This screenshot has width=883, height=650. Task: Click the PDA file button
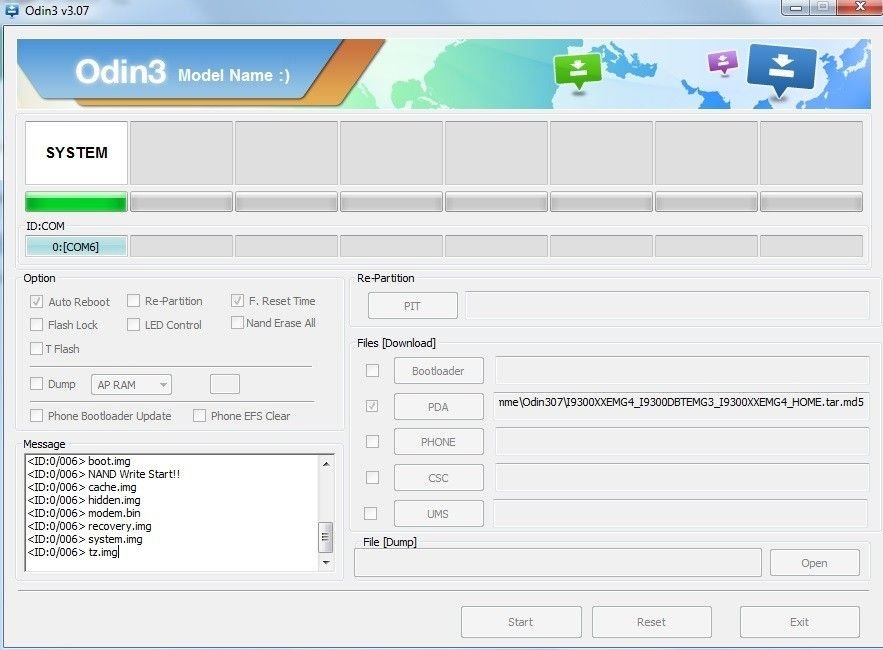(x=439, y=407)
